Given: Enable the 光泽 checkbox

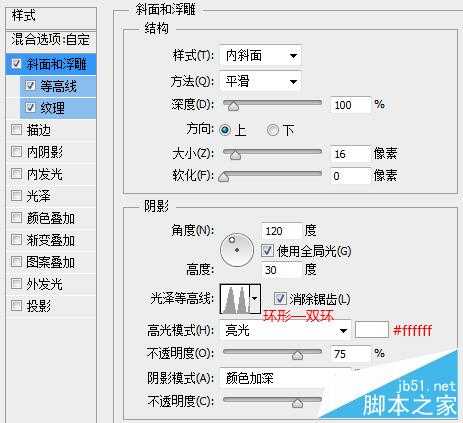Looking at the screenshot, I should point(16,196).
